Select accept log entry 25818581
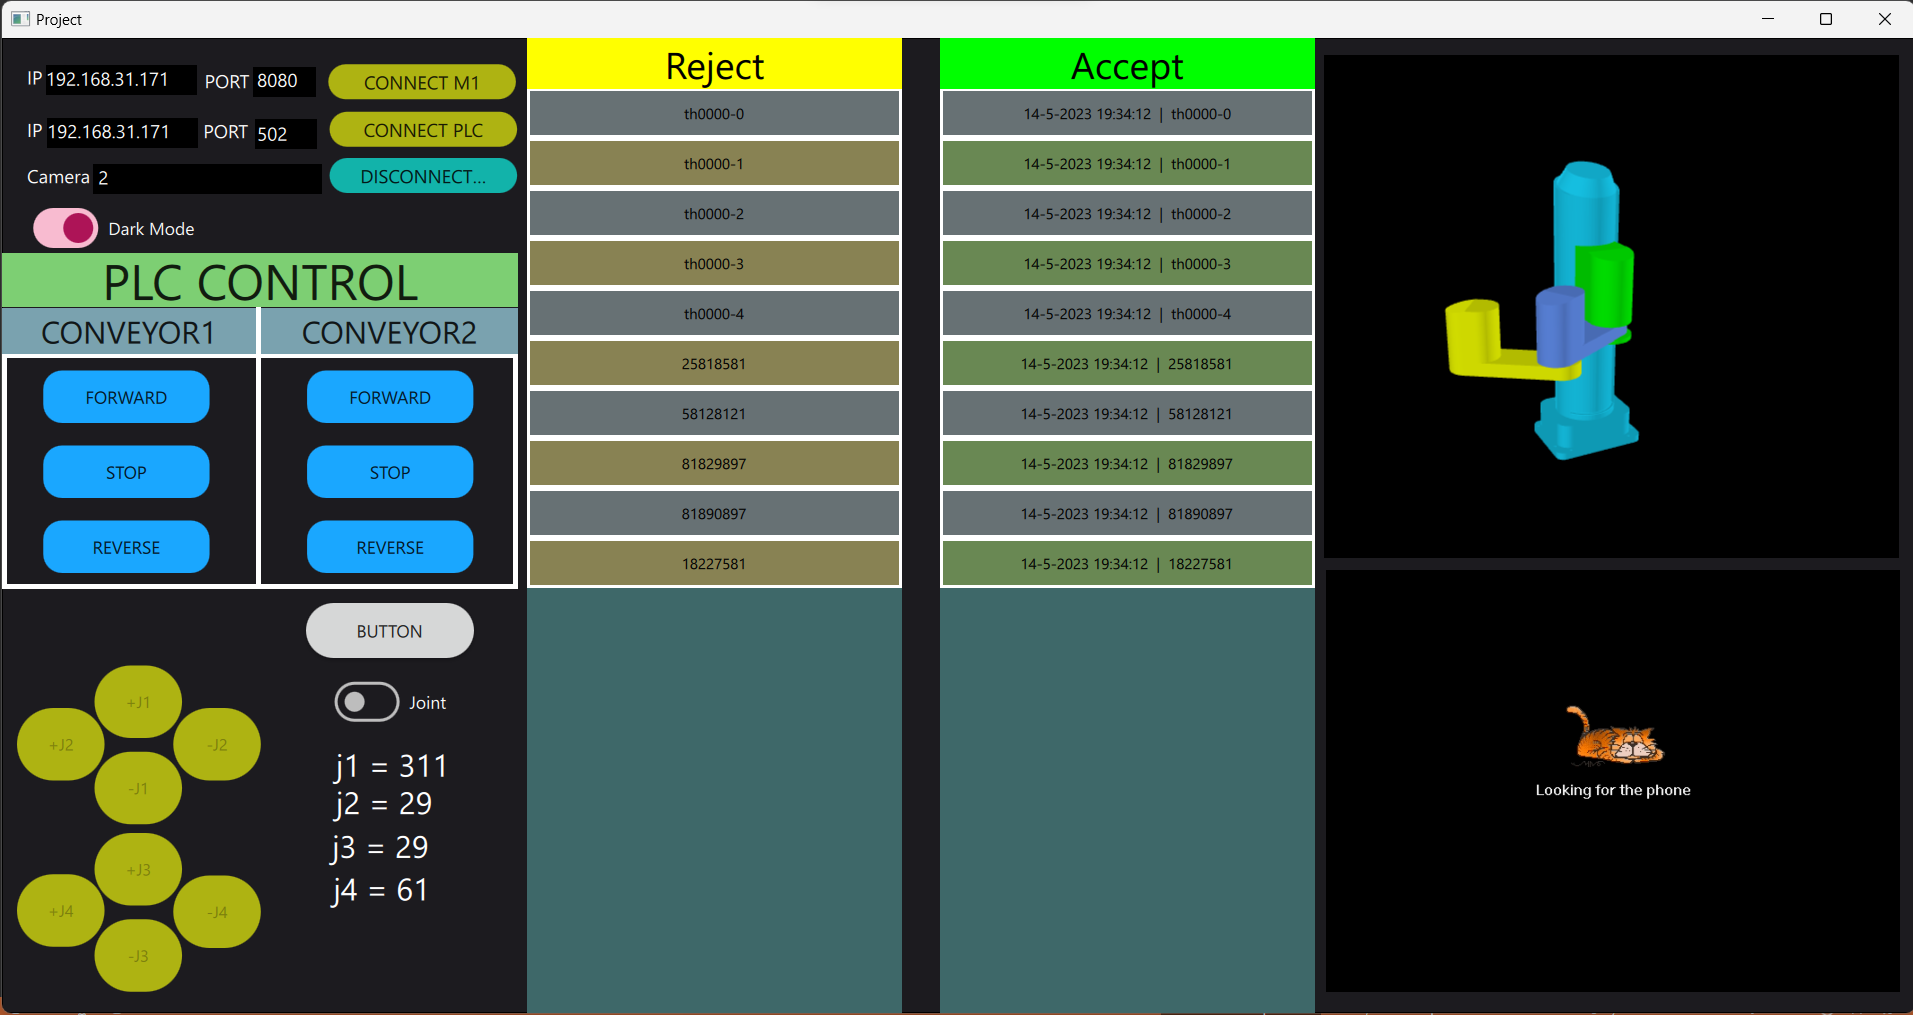Viewport: 1913px width, 1015px height. pos(1126,363)
